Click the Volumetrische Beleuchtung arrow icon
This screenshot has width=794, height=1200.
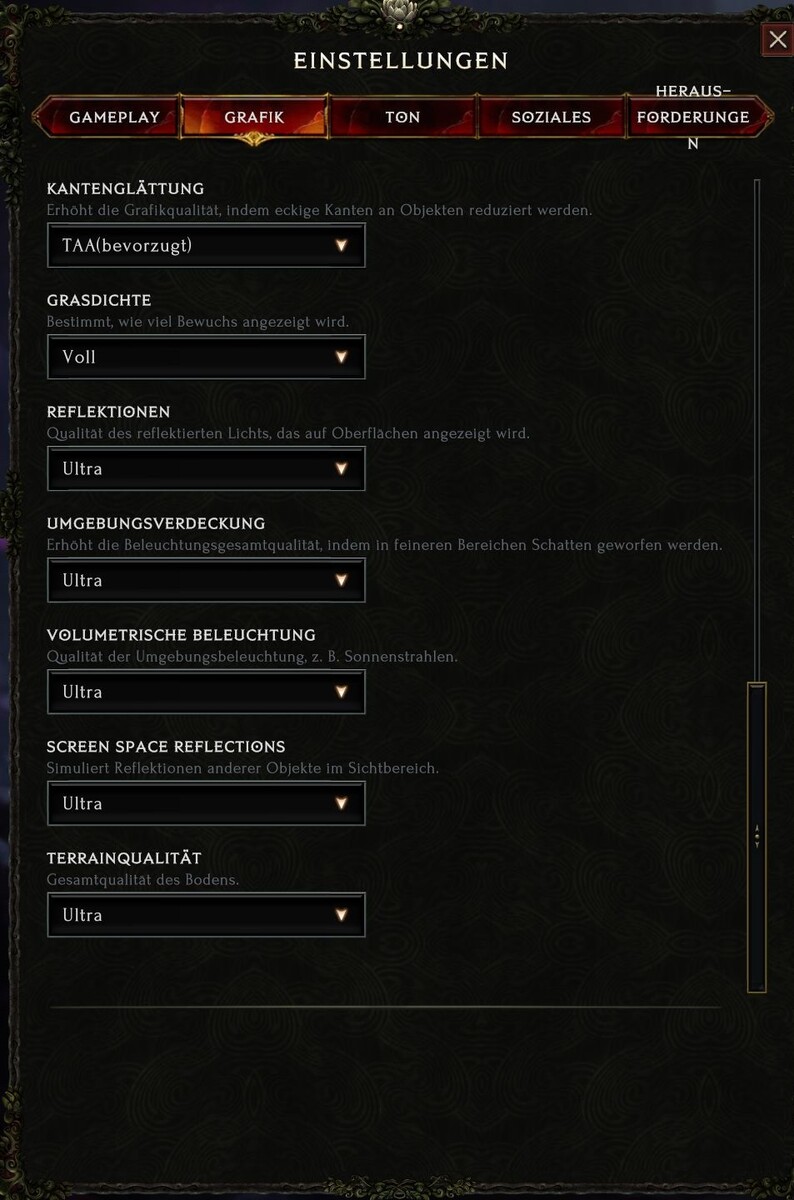(341, 692)
